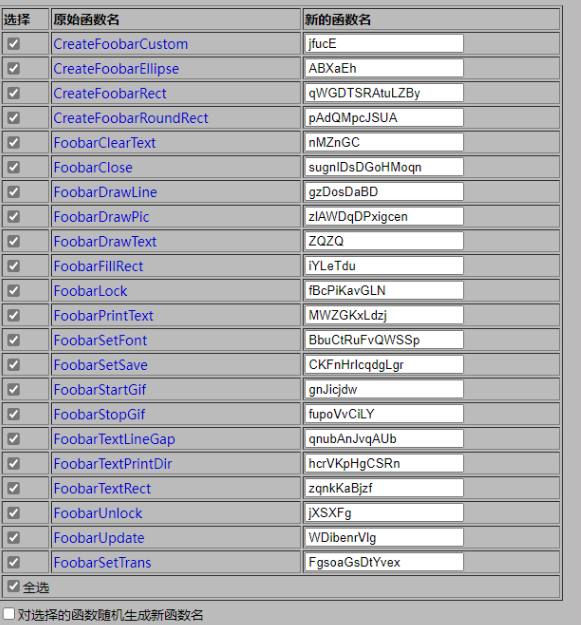Deselect the FoobarSetTrans row checkbox
The image size is (581, 625).
pos(14,562)
